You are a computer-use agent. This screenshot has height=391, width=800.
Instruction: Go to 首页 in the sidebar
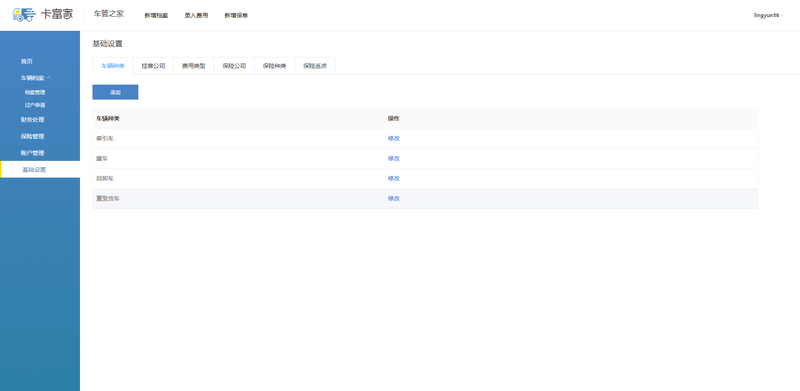(27, 61)
